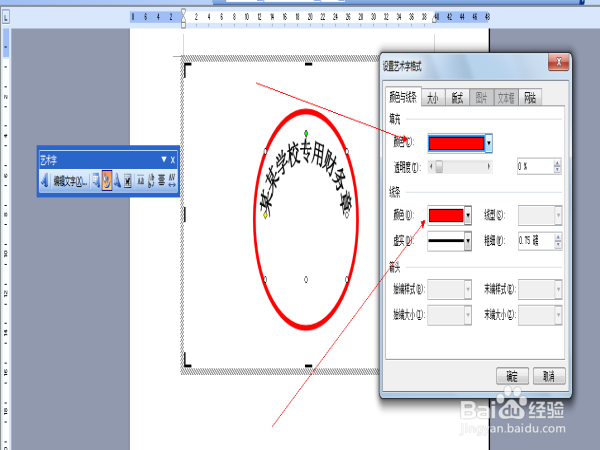Click 确定 button in dialog
Screen dimensions: 600x450
[x=512, y=376]
